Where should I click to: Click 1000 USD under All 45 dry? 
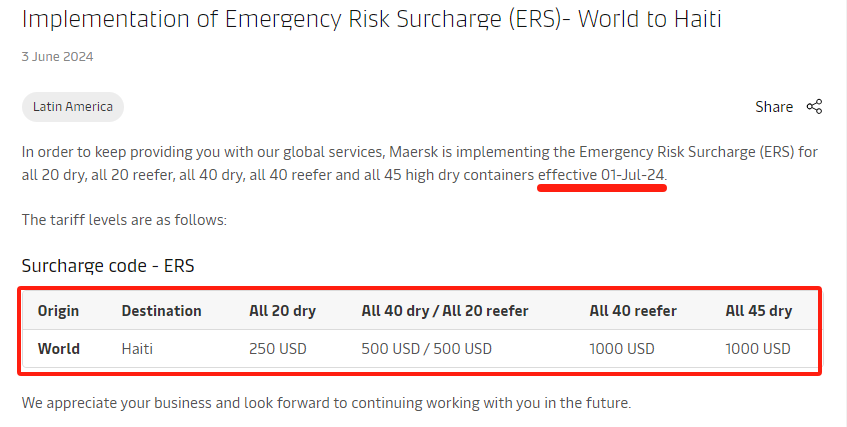pyautogui.click(x=758, y=349)
